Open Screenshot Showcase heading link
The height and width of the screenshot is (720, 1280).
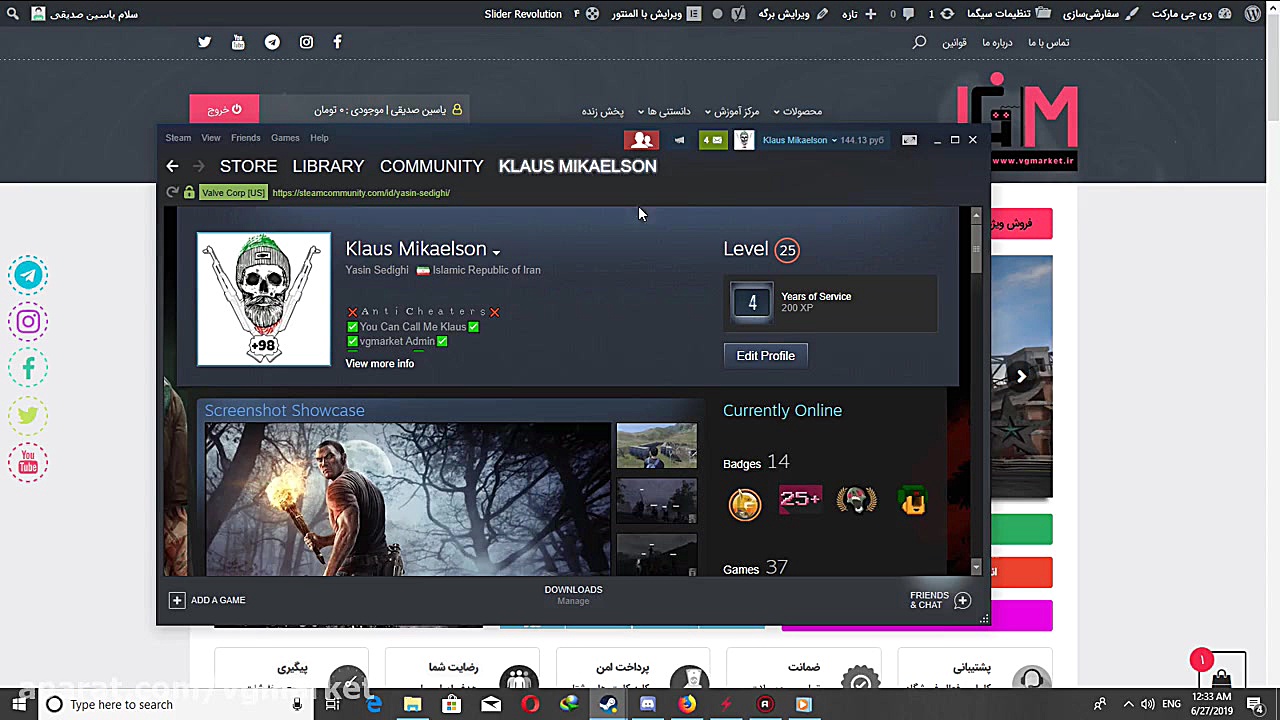[x=285, y=410]
